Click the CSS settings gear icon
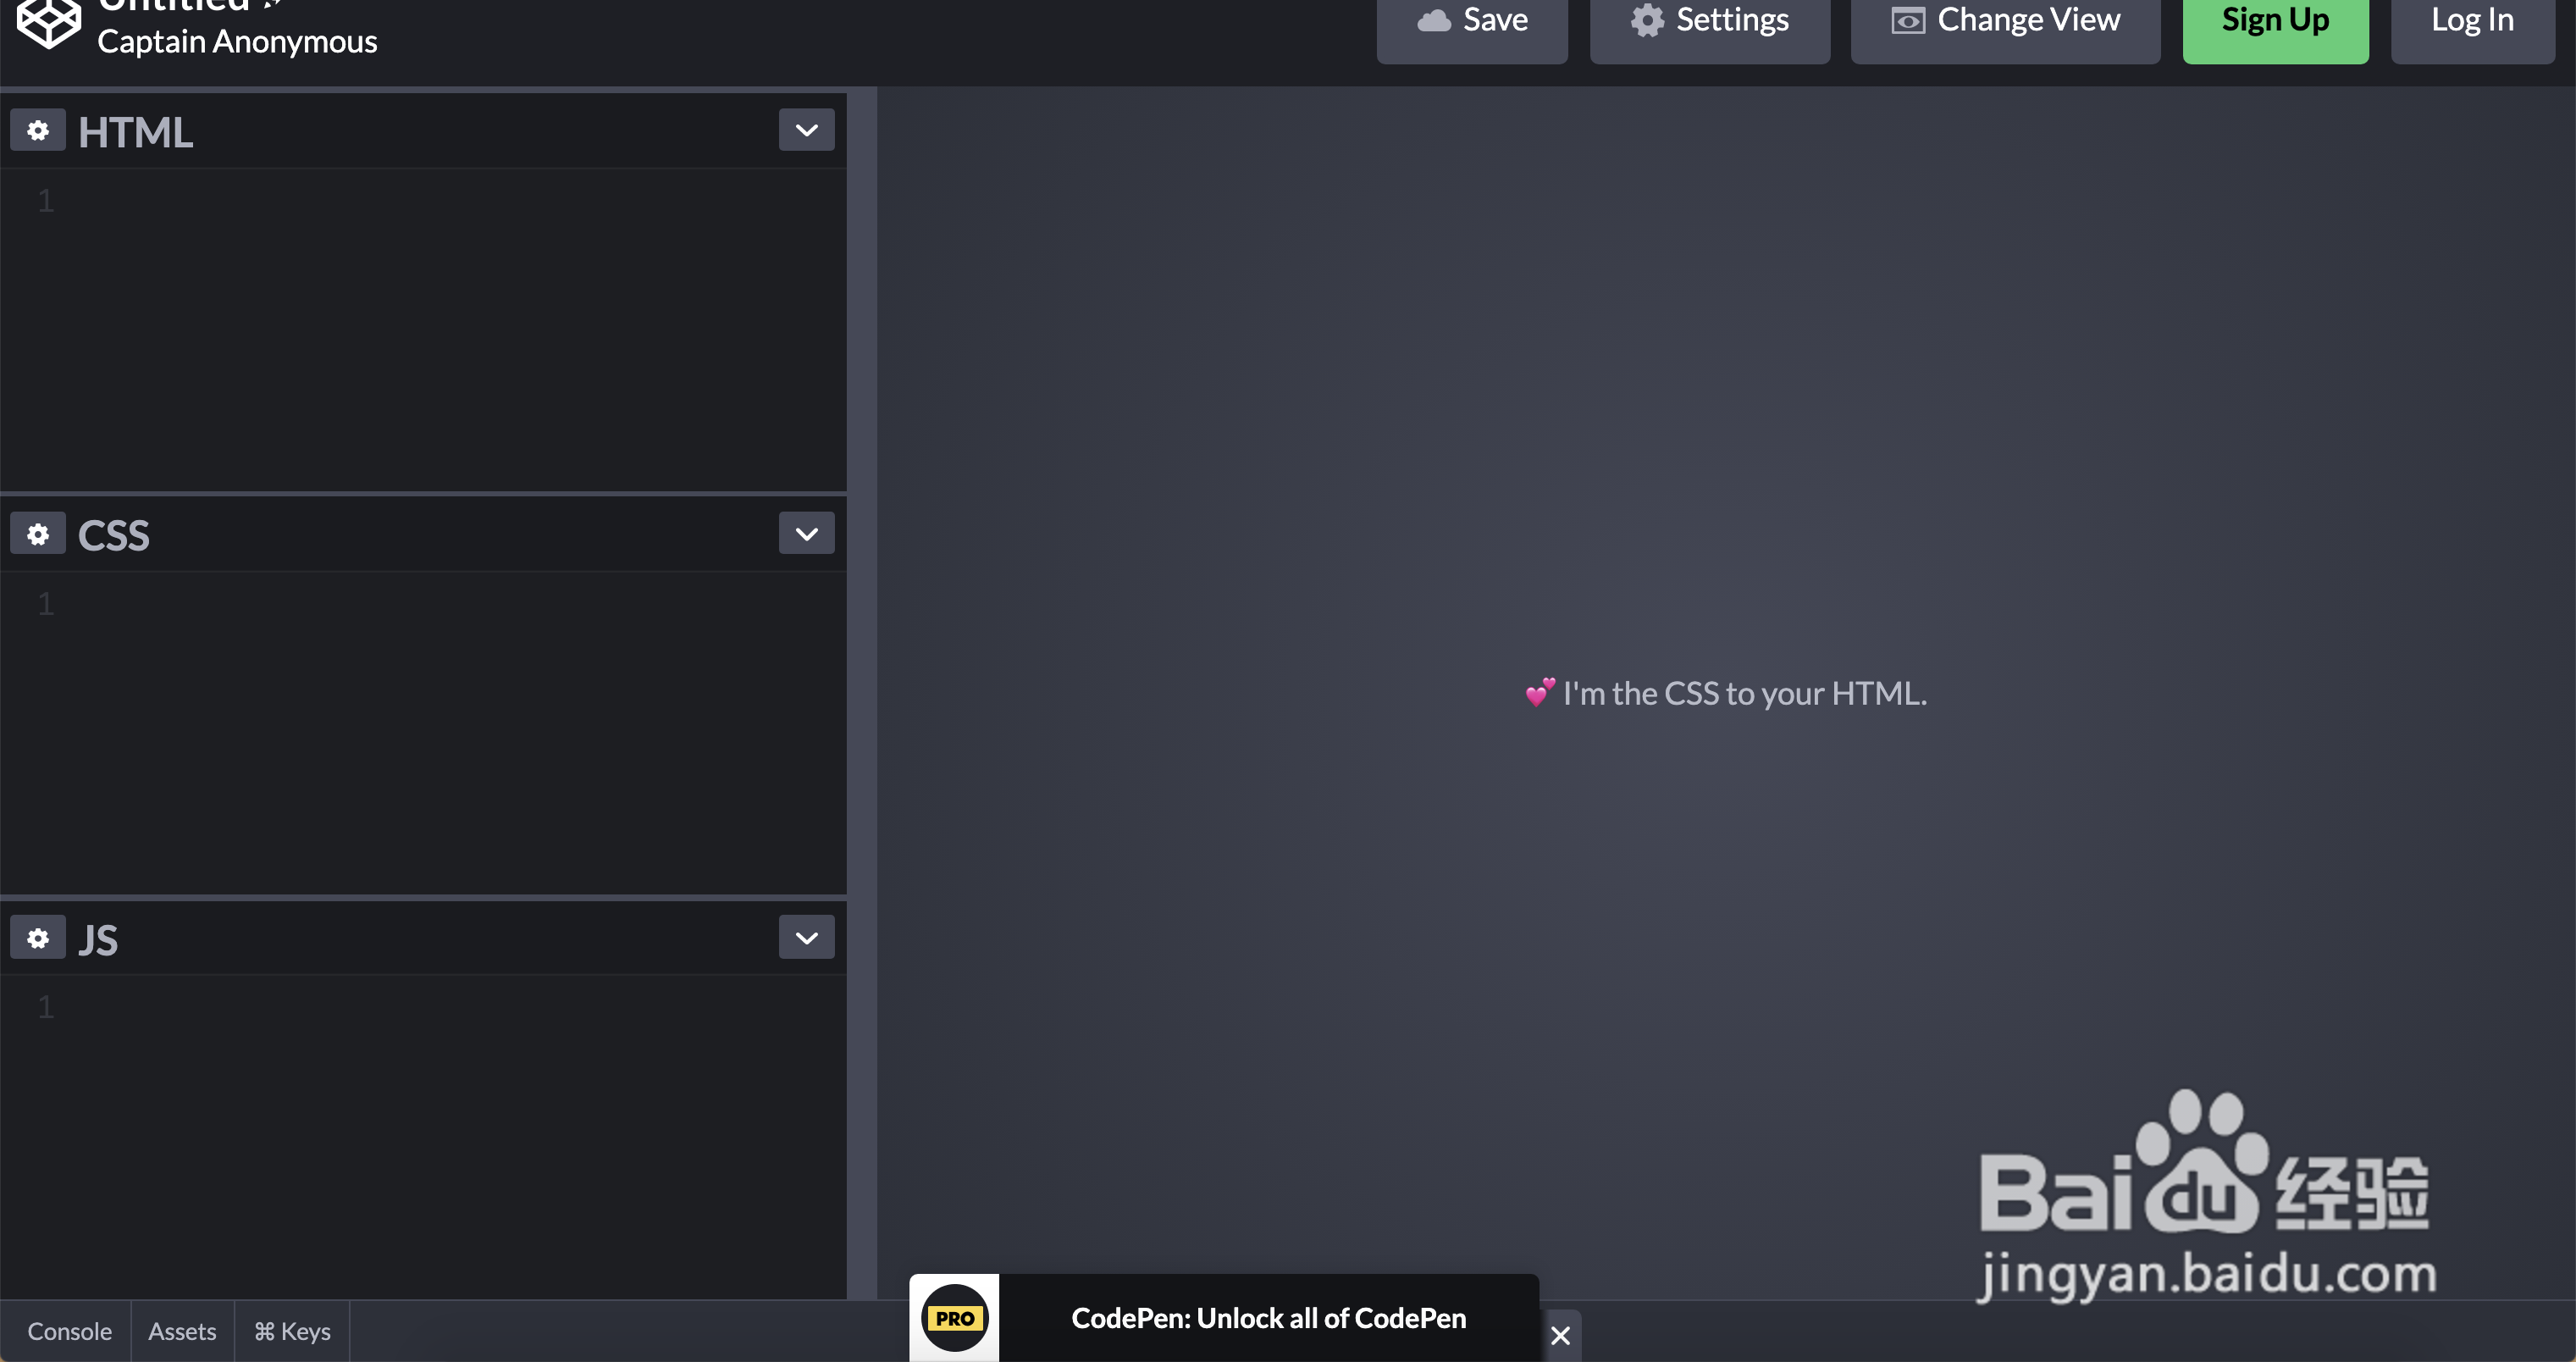Viewport: 2576px width, 1362px height. [37, 534]
